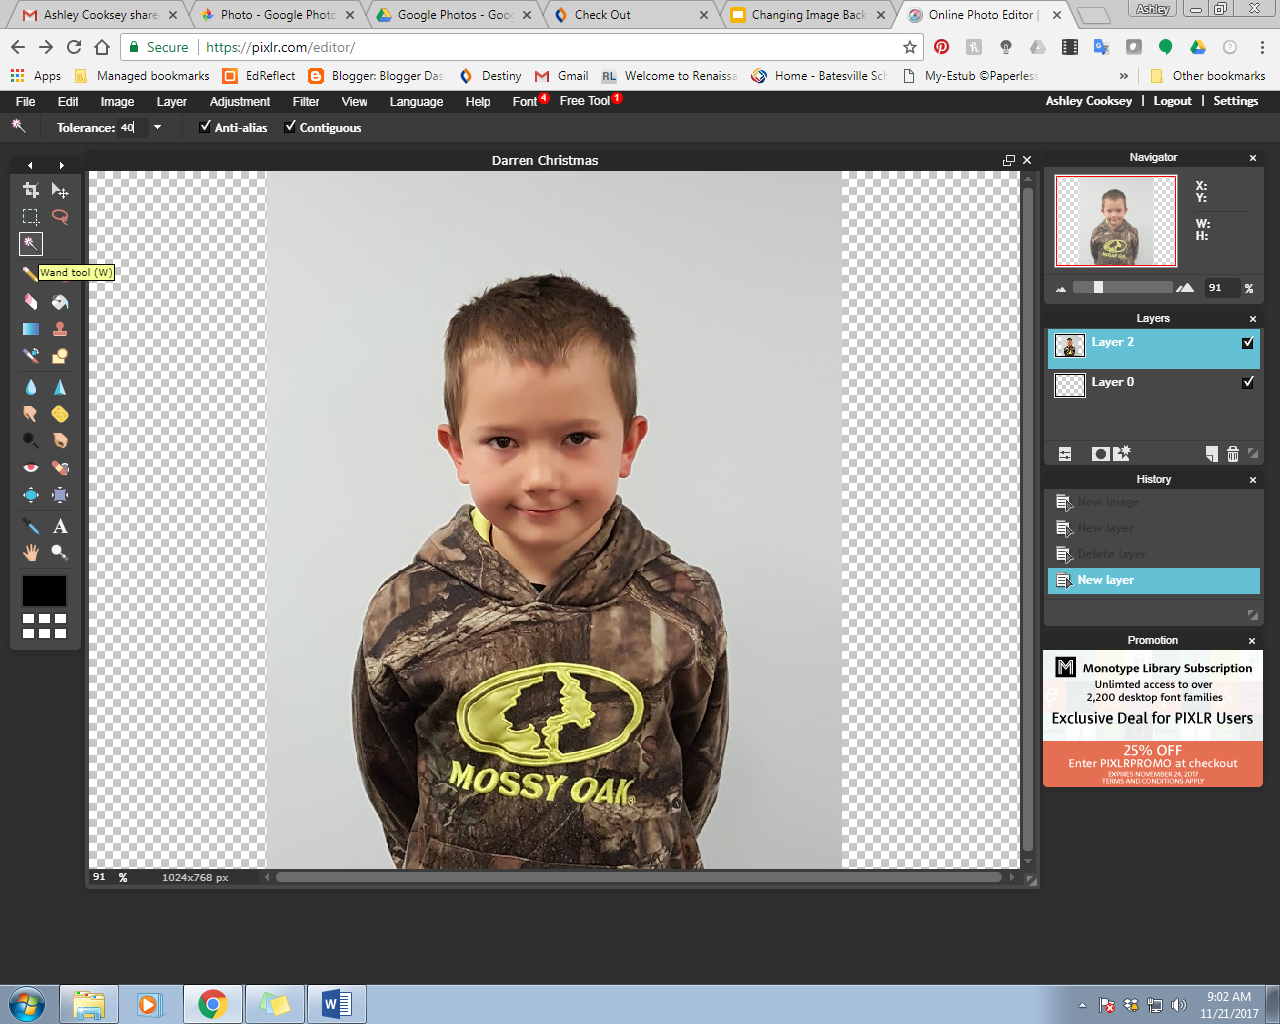Open the Layer menu
The height and width of the screenshot is (1024, 1280).
pyautogui.click(x=172, y=101)
